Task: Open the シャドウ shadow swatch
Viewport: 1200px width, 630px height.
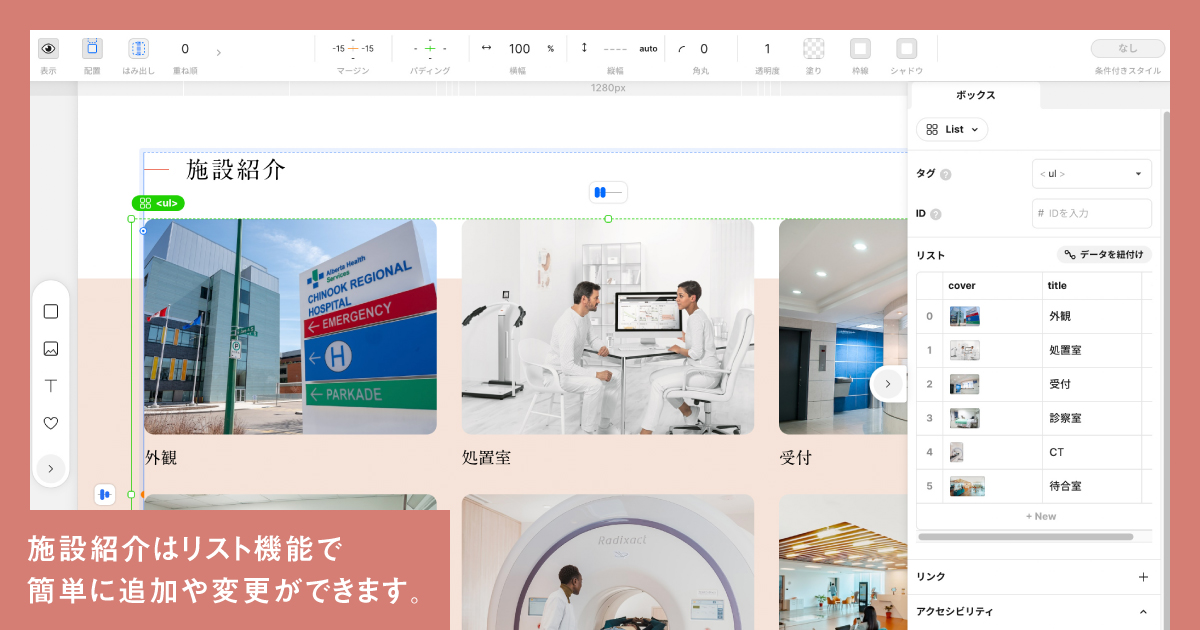Action: pyautogui.click(x=906, y=48)
